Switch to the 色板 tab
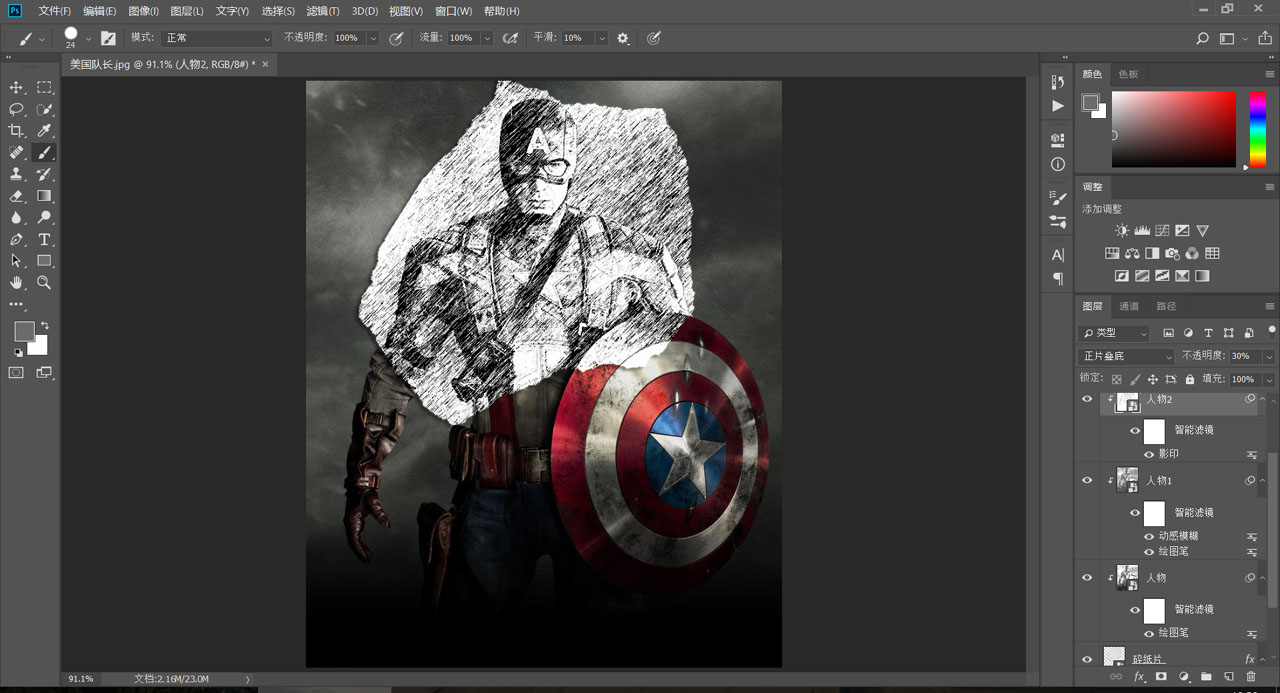Image resolution: width=1280 pixels, height=693 pixels. (1128, 75)
